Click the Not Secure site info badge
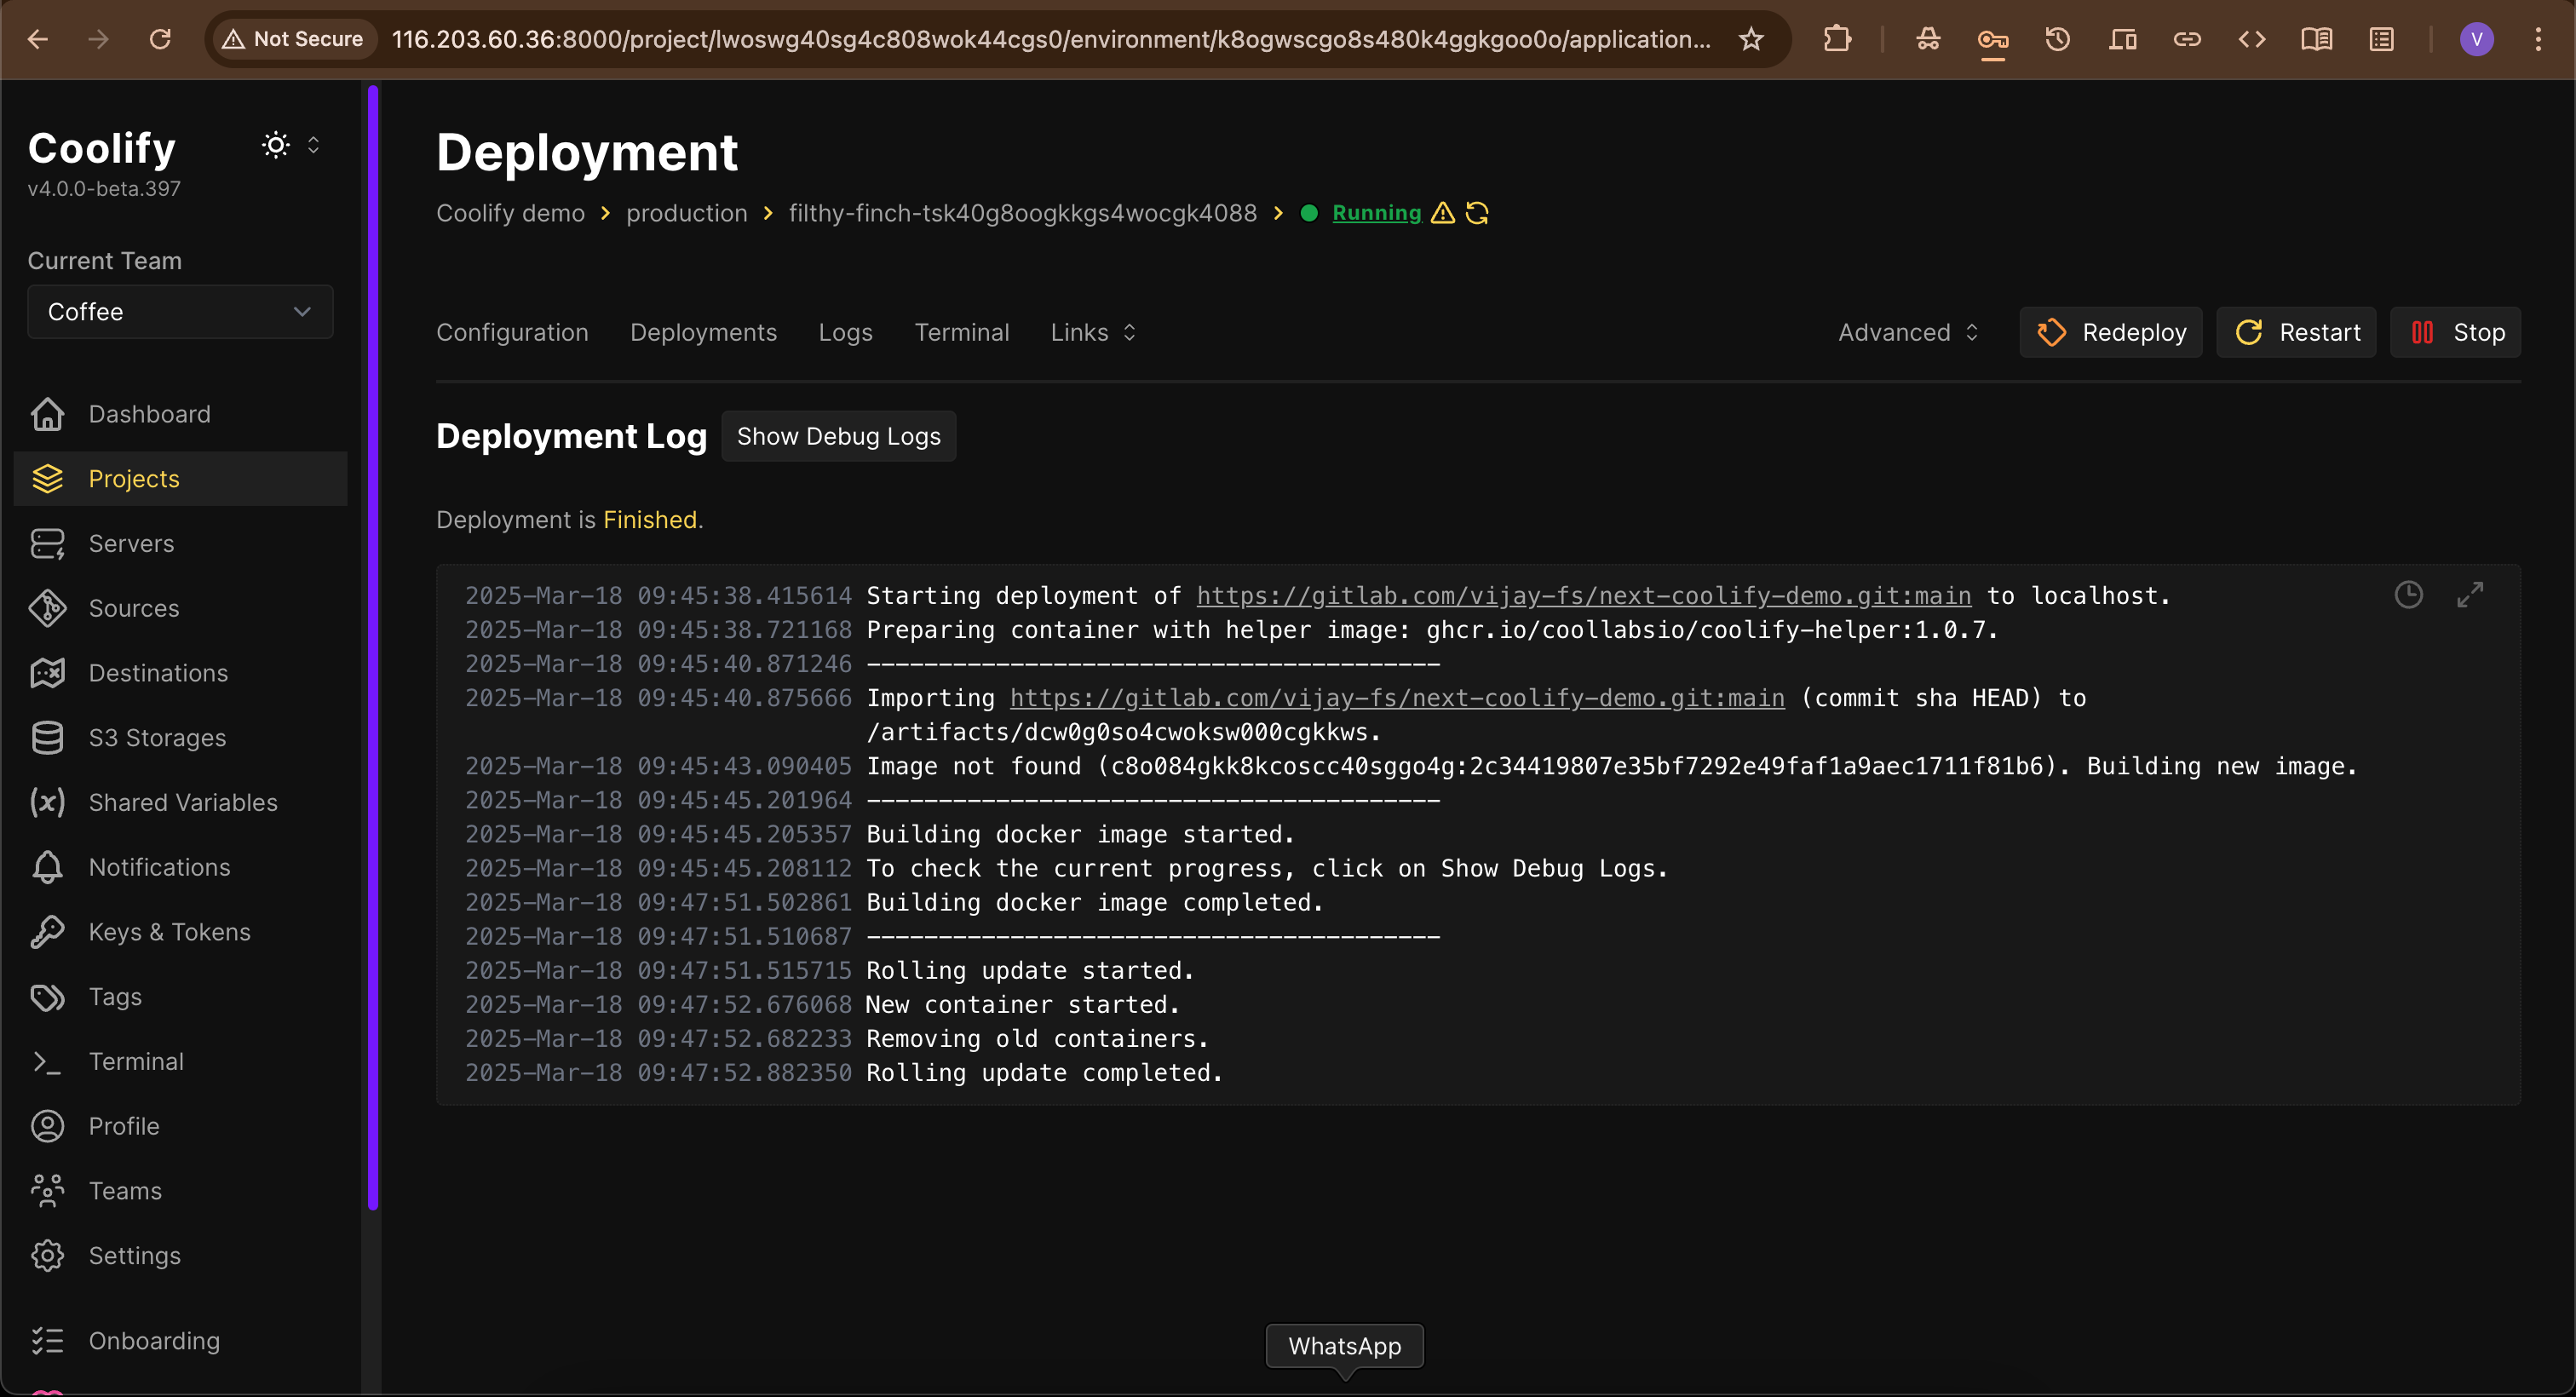The width and height of the screenshot is (2576, 1397). click(293, 39)
